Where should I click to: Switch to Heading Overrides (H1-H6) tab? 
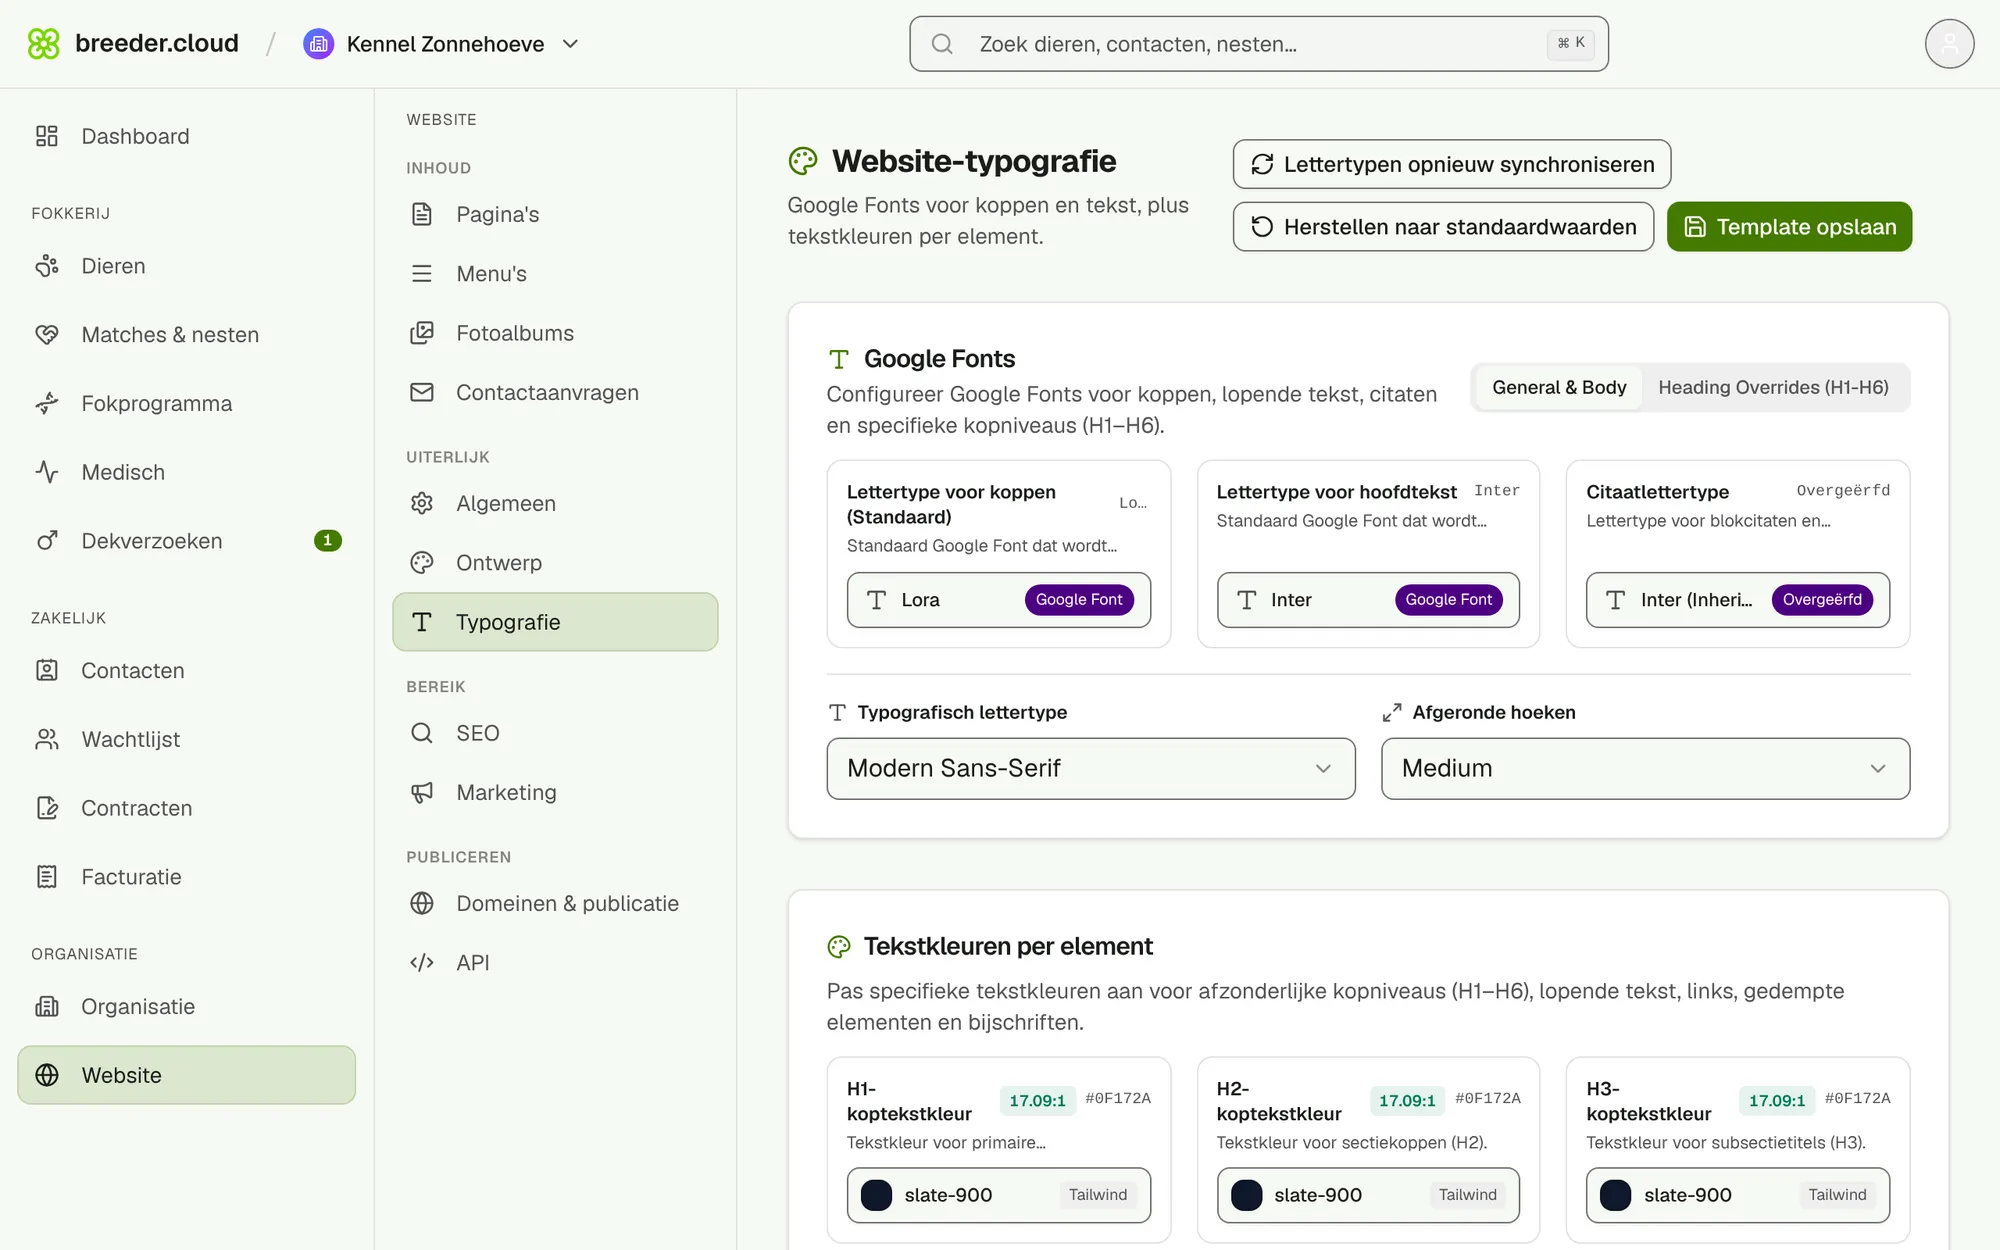[x=1773, y=387]
